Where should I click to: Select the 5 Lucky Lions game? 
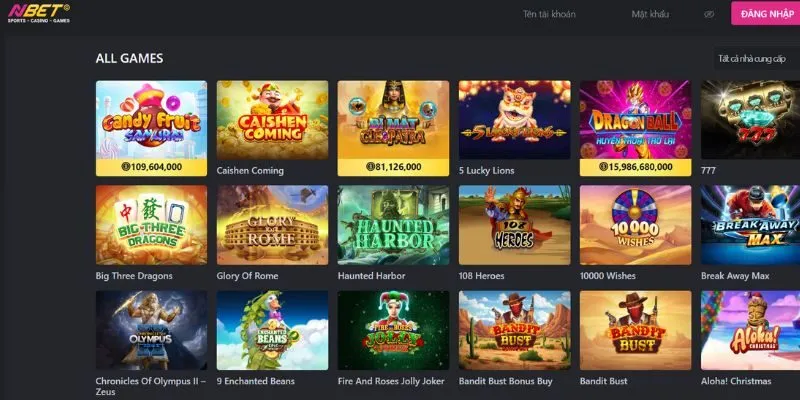(x=514, y=120)
